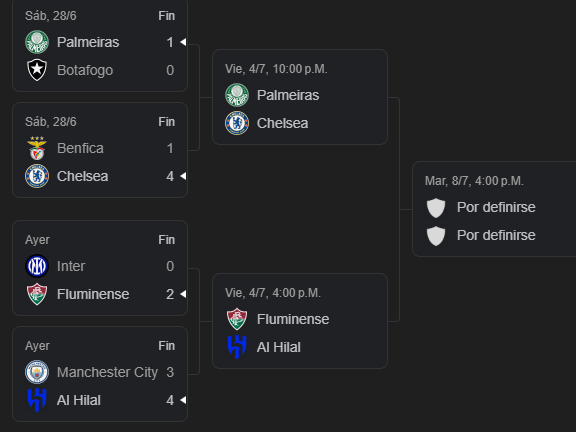Open the Fluminense vs Al Hilal 4:00 p.m. match
This screenshot has height=432, width=576.
pyautogui.click(x=300, y=321)
